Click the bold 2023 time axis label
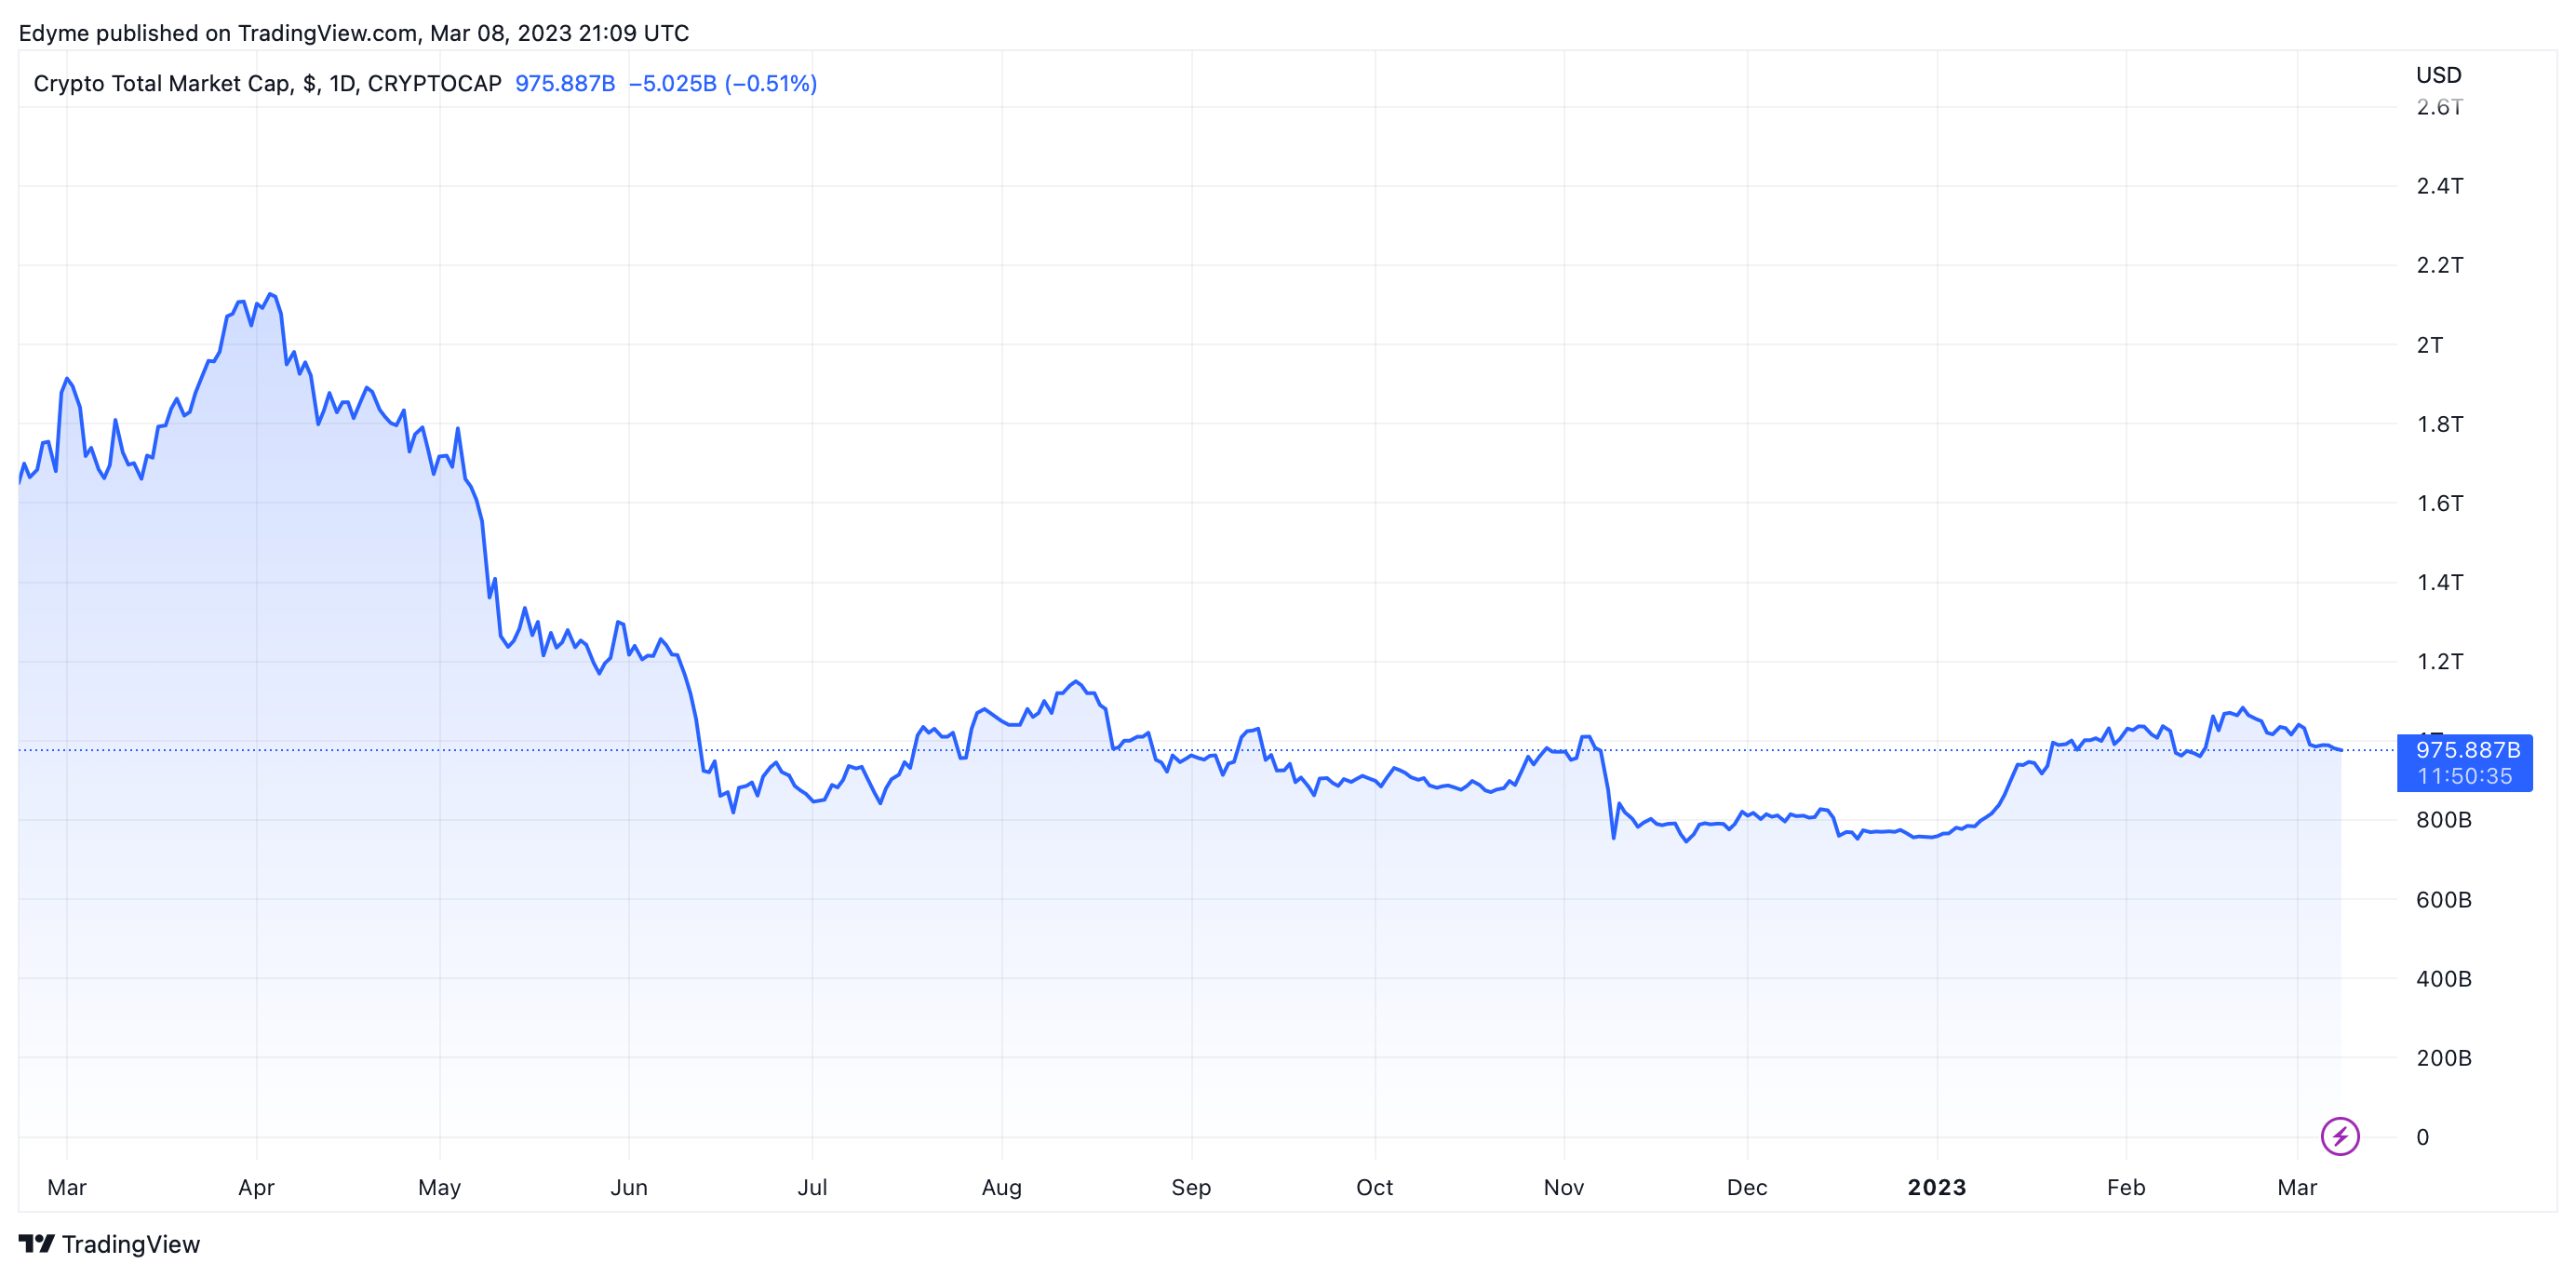The image size is (2576, 1277). pos(1936,1187)
